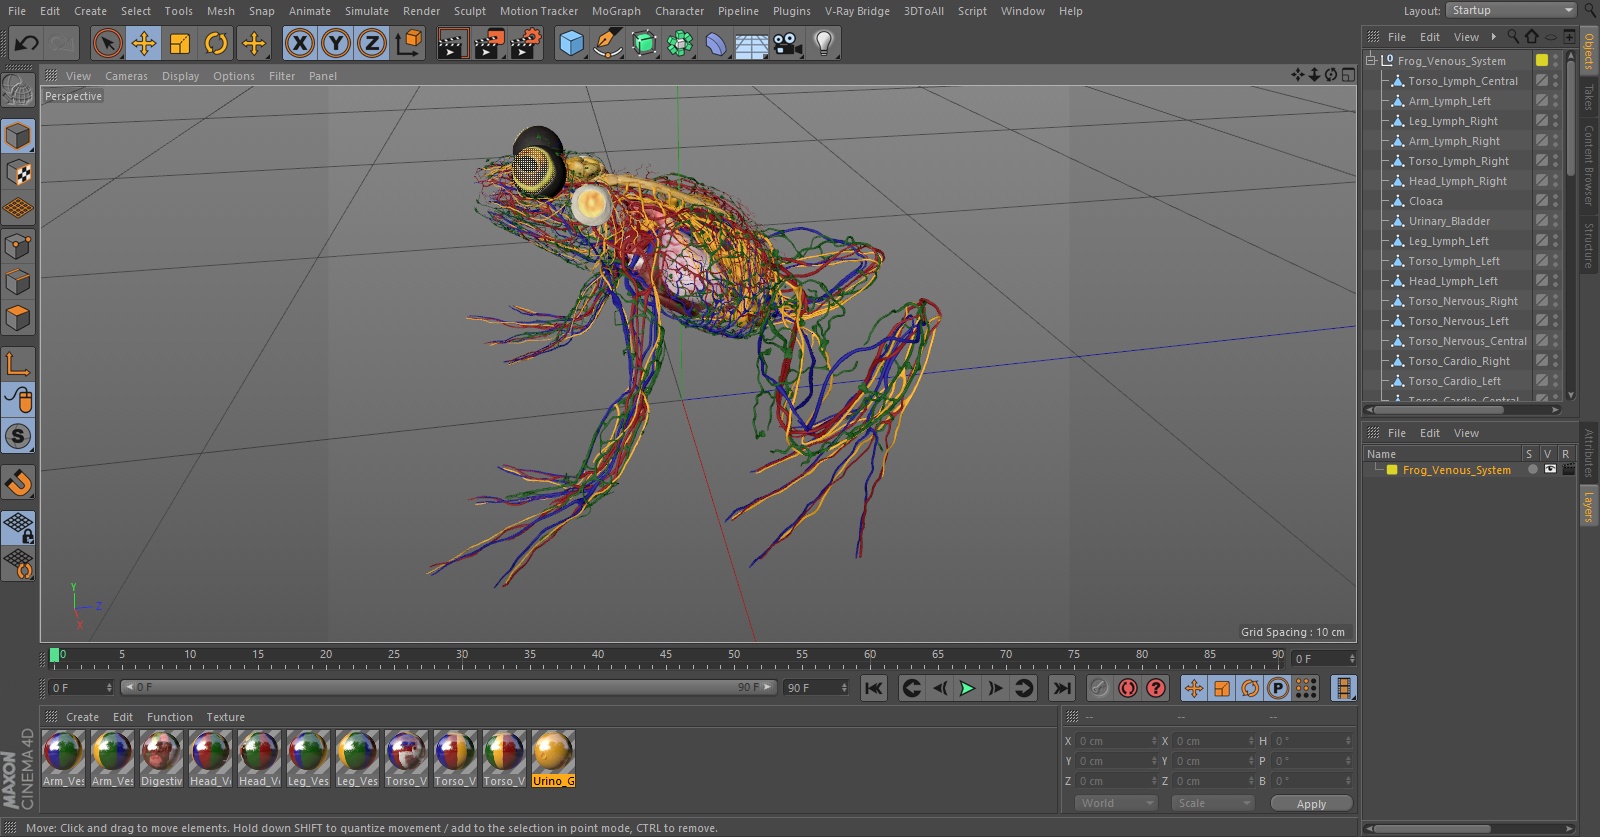Open the Content Browser side tab

click(x=1589, y=165)
